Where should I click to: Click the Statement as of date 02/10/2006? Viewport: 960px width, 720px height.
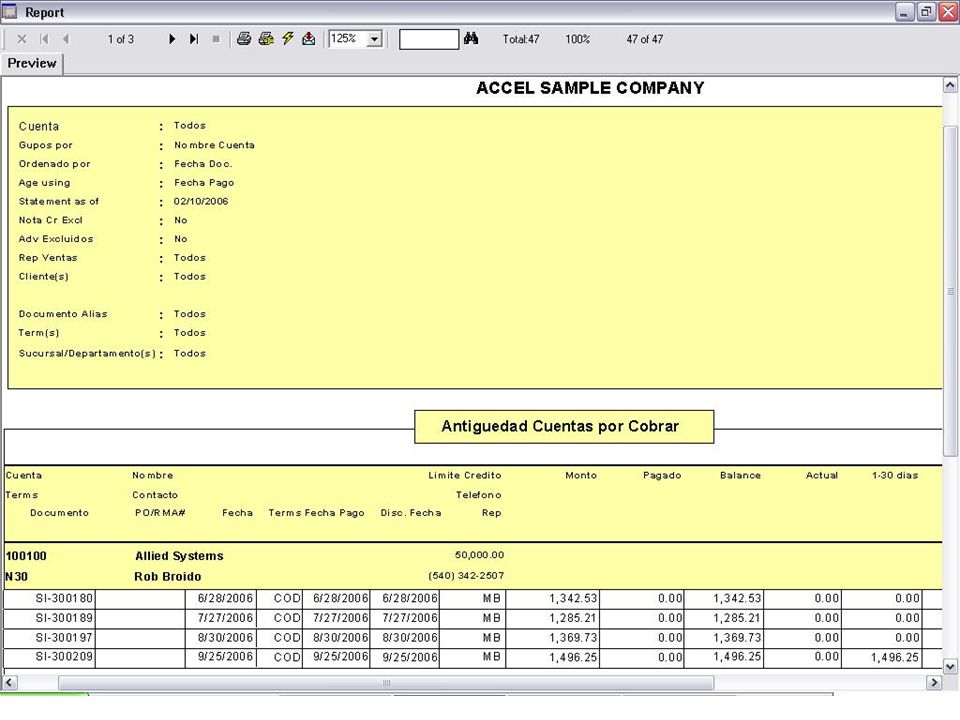[x=201, y=201]
